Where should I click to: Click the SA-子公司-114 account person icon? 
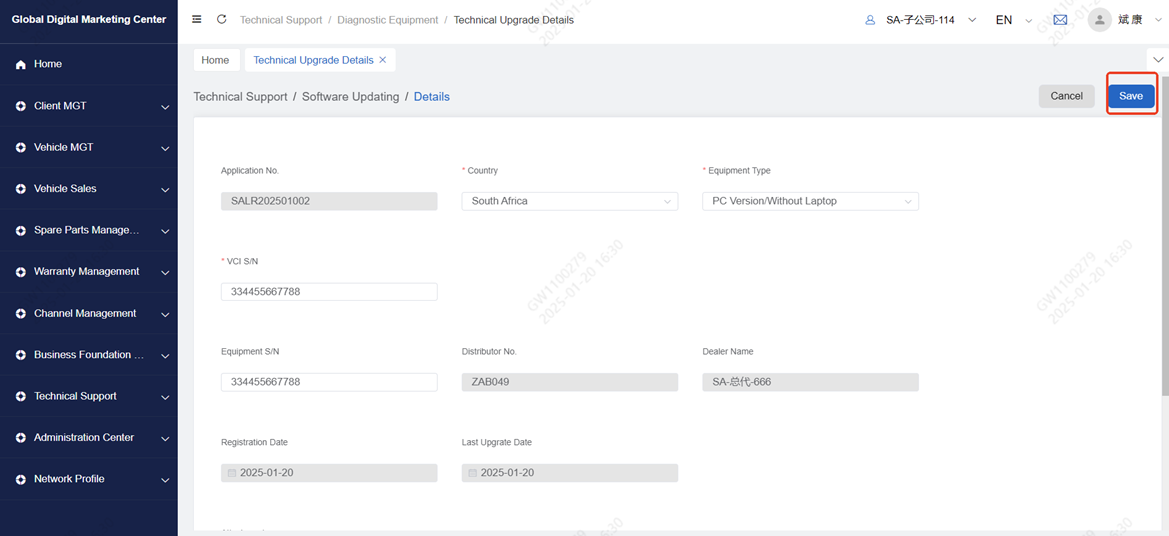click(870, 20)
